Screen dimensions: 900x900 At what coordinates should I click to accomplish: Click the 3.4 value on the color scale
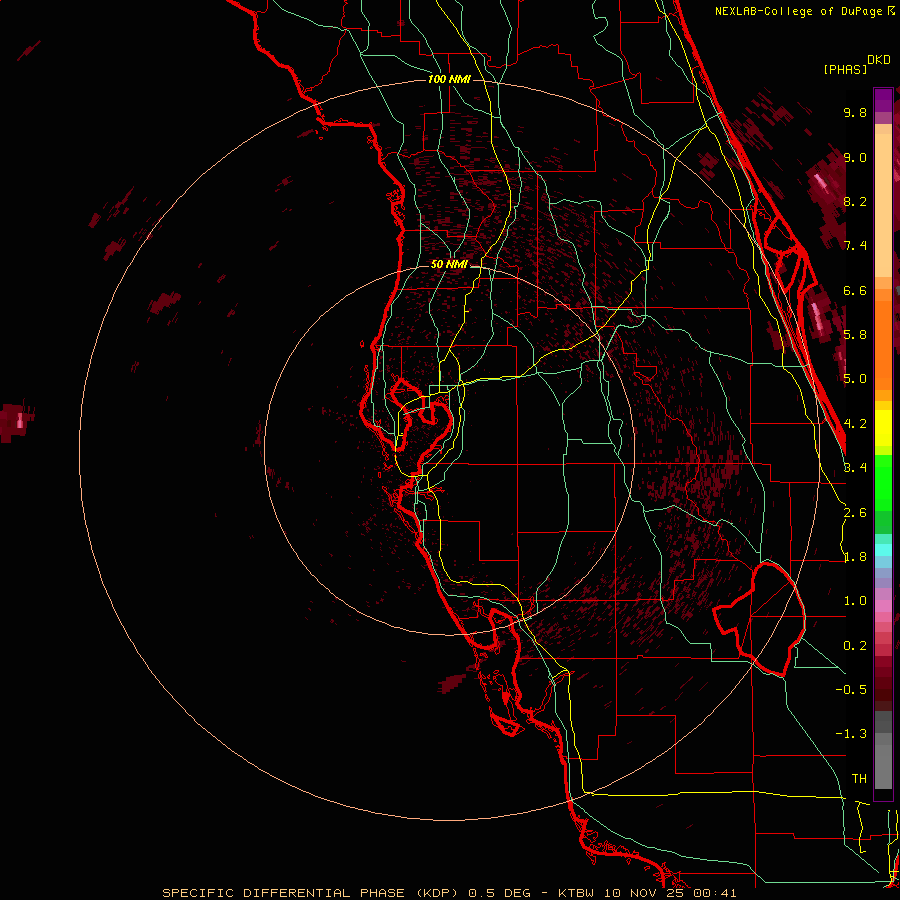click(855, 468)
